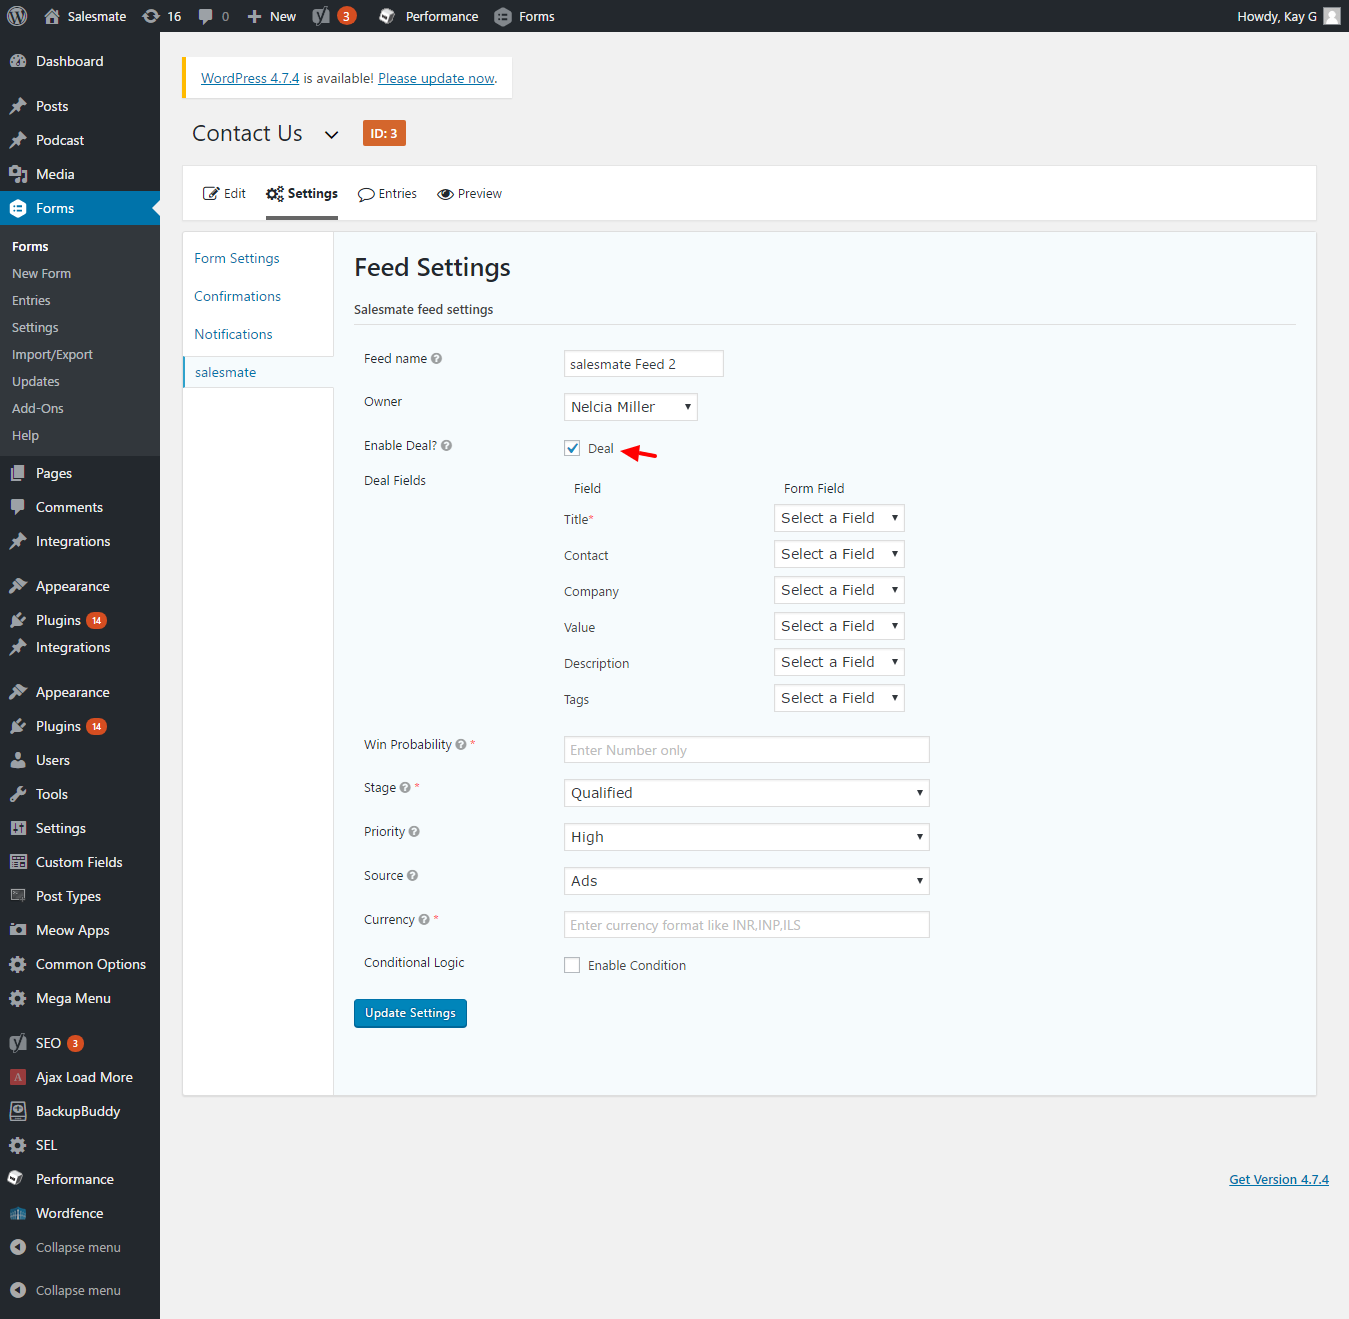Open the Owner dropdown showing Nelcia Miller

(630, 407)
